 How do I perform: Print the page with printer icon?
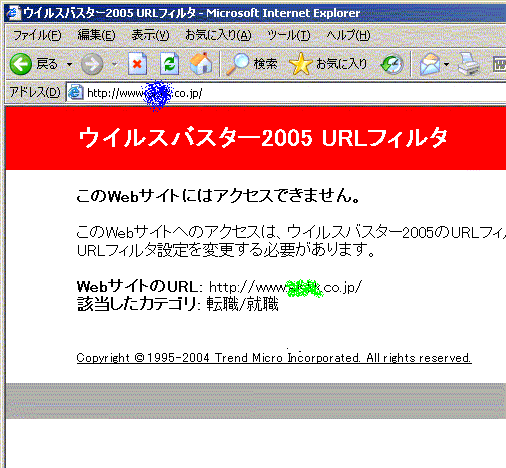point(469,64)
